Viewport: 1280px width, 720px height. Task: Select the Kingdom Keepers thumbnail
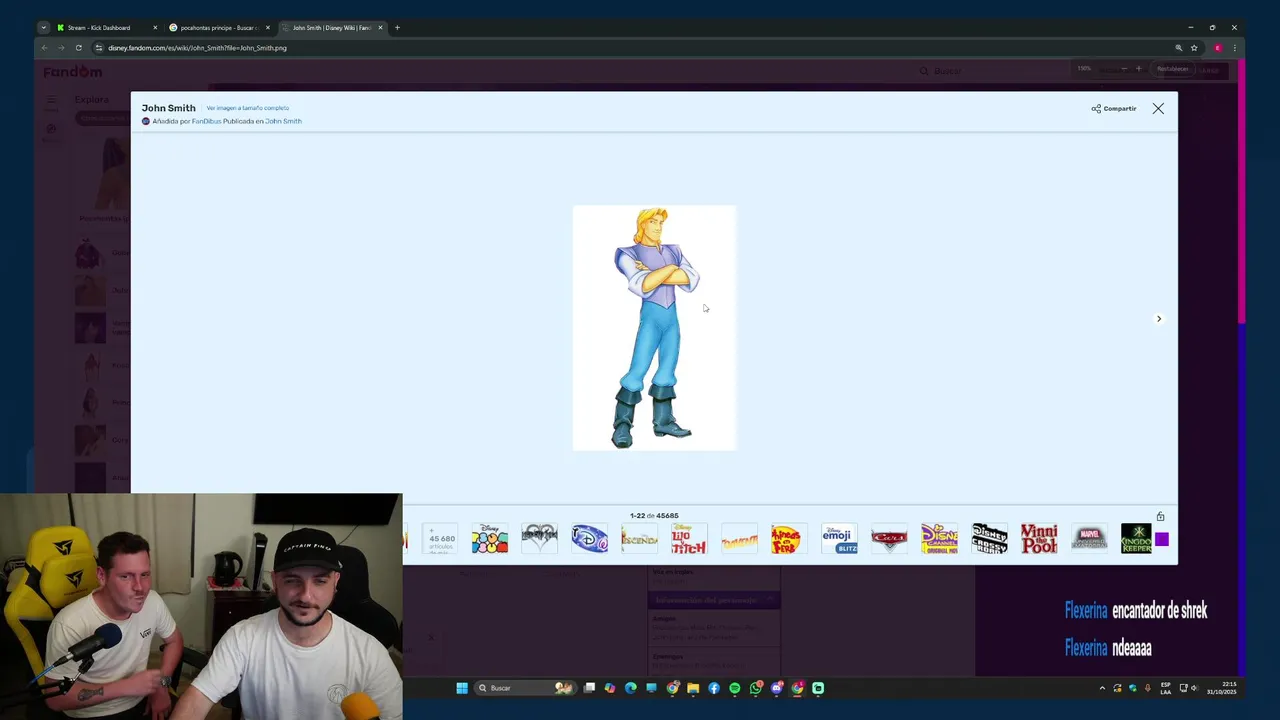coord(1136,538)
